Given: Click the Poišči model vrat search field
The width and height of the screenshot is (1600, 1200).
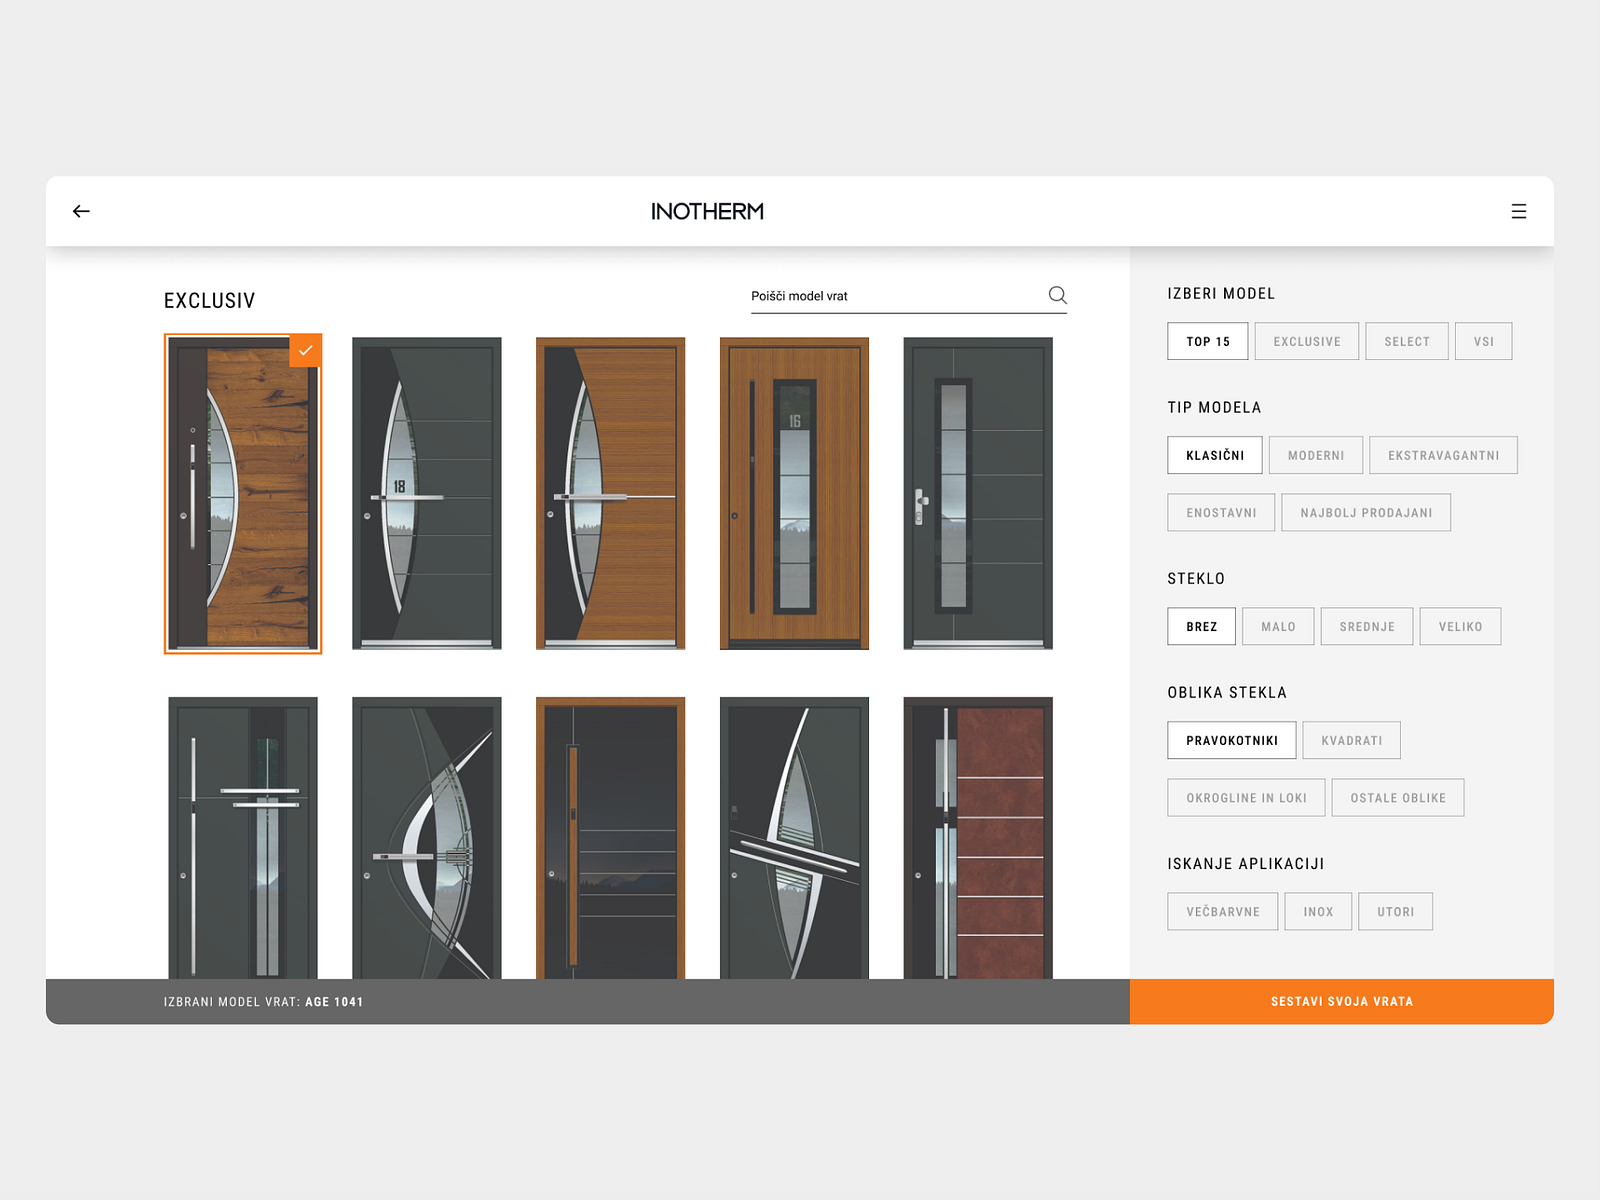Looking at the screenshot, I should (x=880, y=295).
